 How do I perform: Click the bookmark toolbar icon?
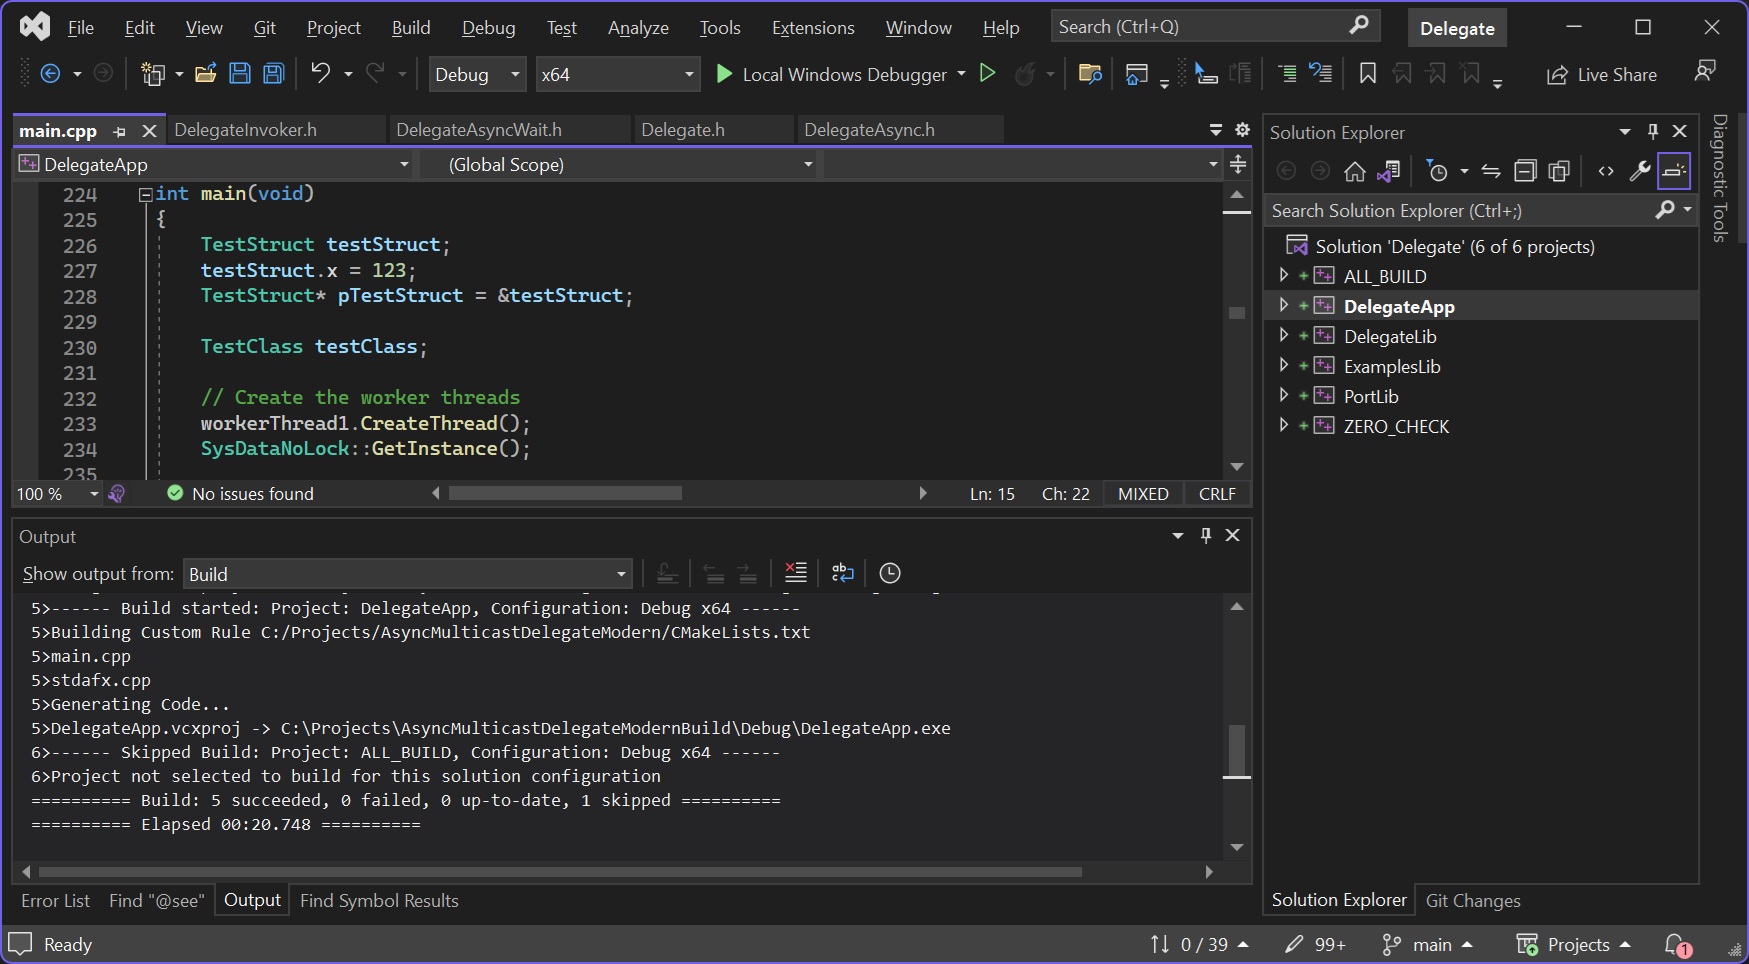pos(1367,74)
